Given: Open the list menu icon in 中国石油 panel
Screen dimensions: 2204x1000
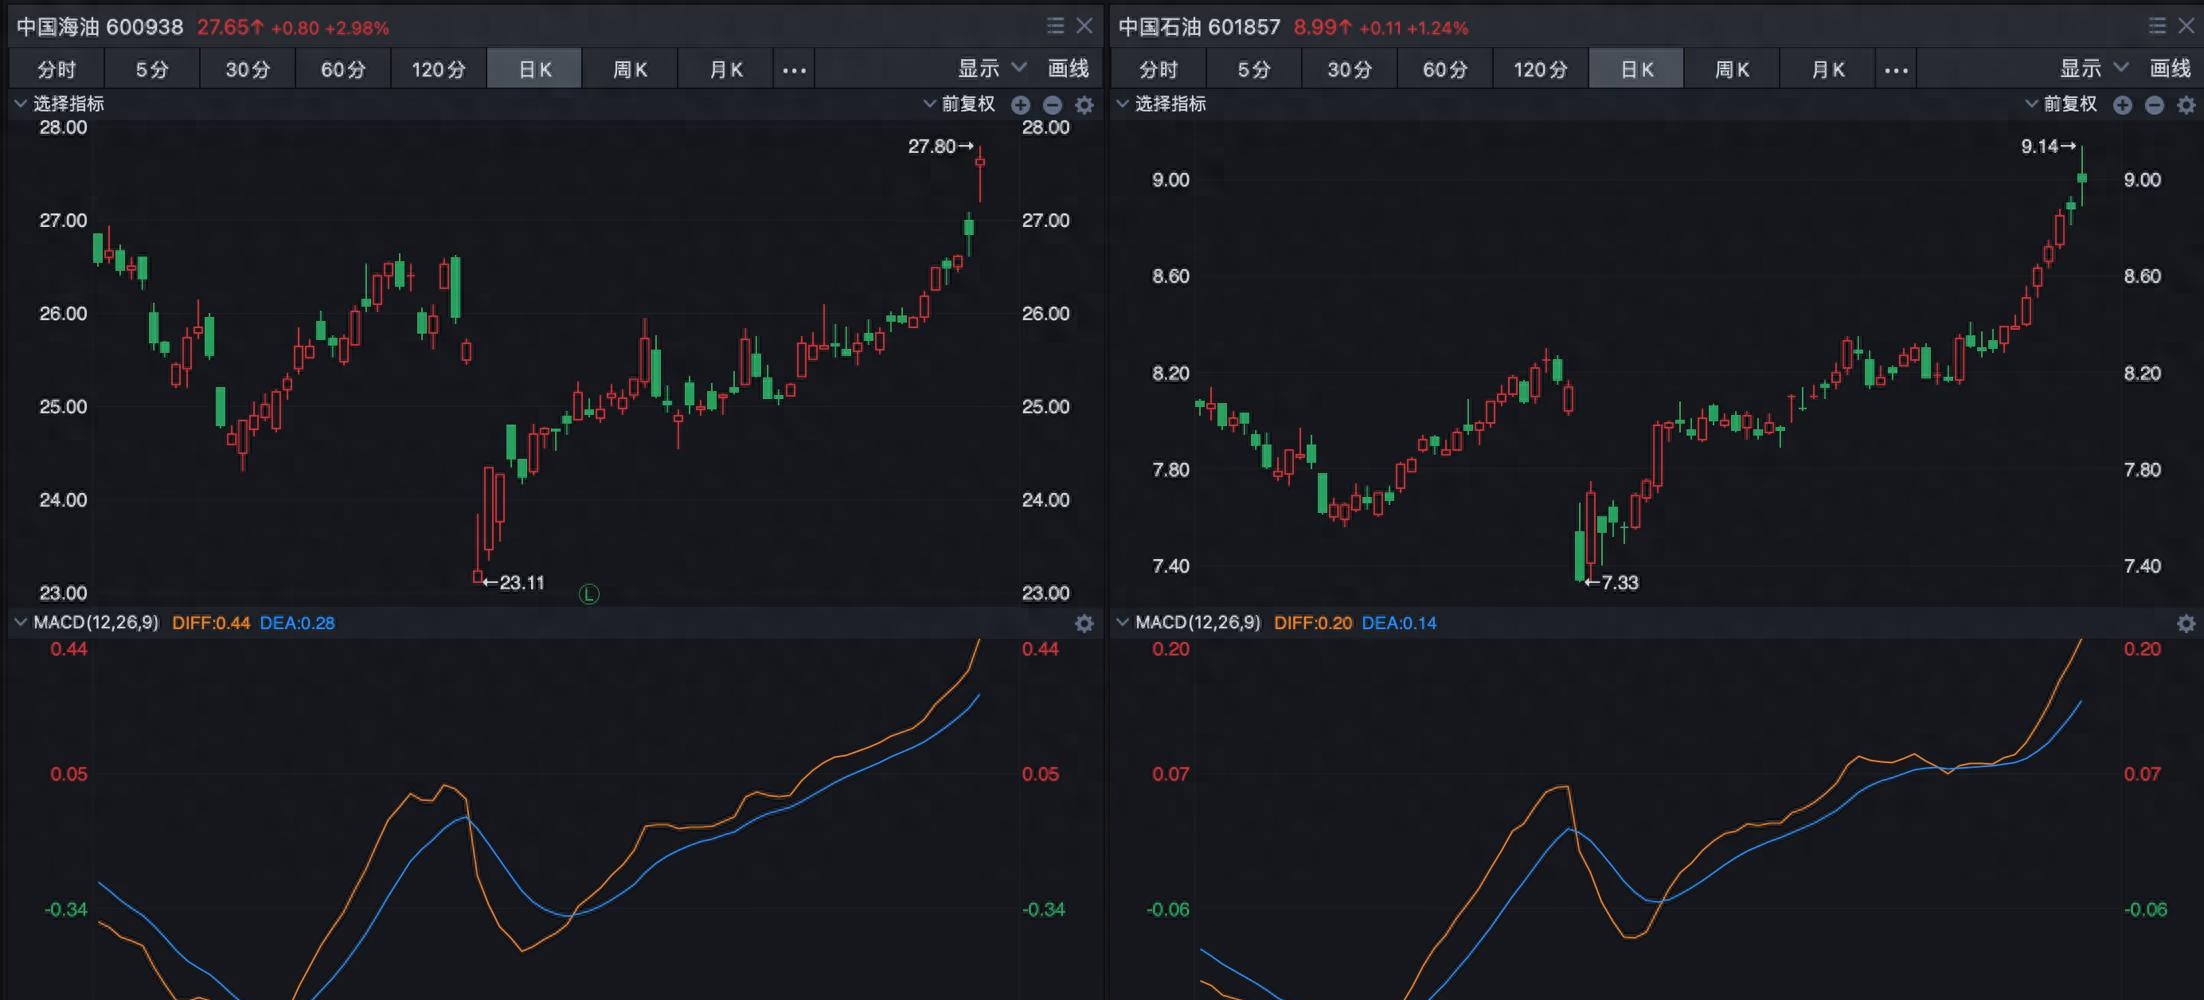Looking at the screenshot, I should point(2157,26).
